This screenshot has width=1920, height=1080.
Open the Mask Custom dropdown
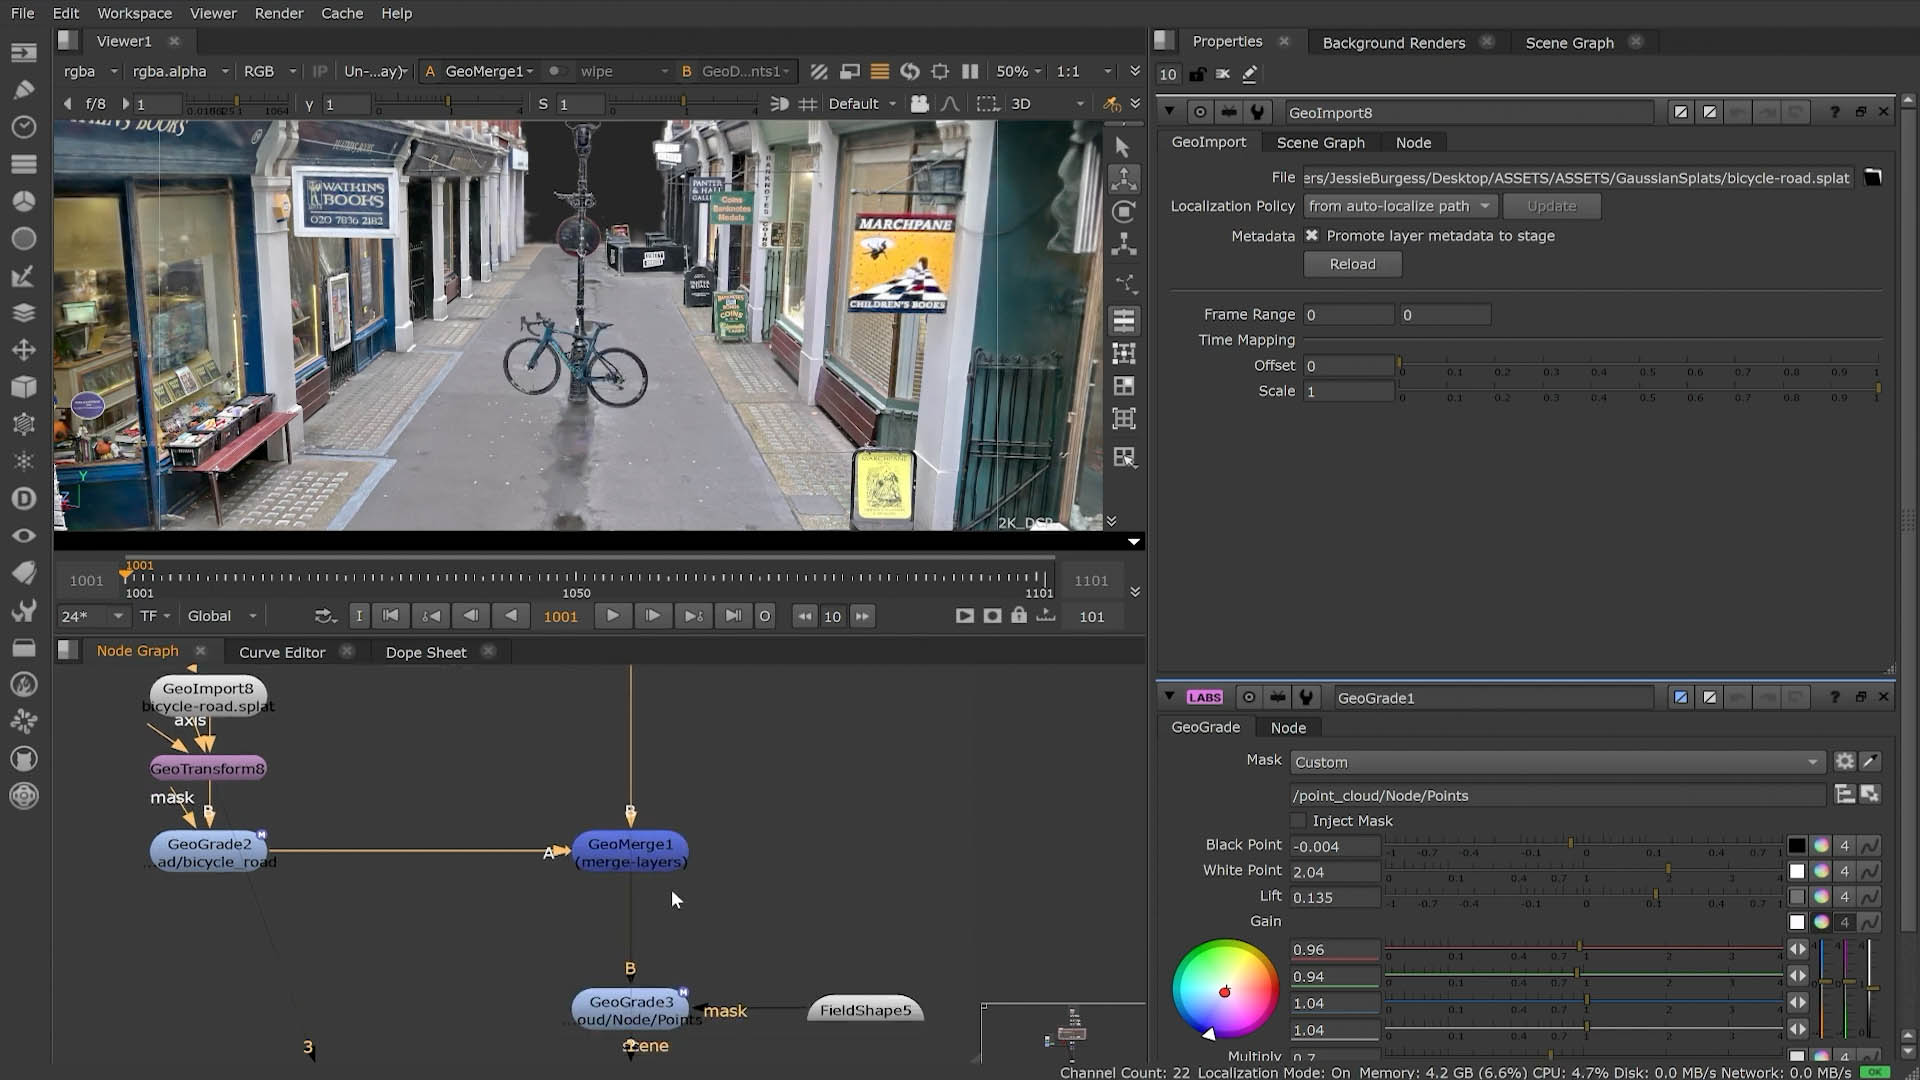(x=1555, y=762)
